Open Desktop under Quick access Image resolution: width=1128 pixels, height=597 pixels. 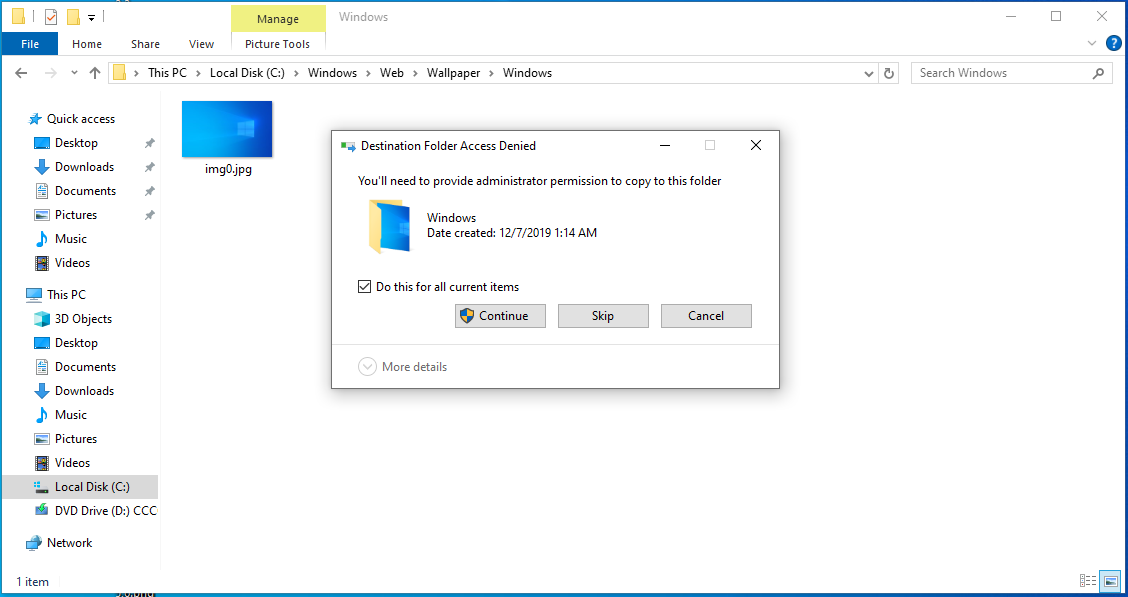pyautogui.click(x=76, y=142)
